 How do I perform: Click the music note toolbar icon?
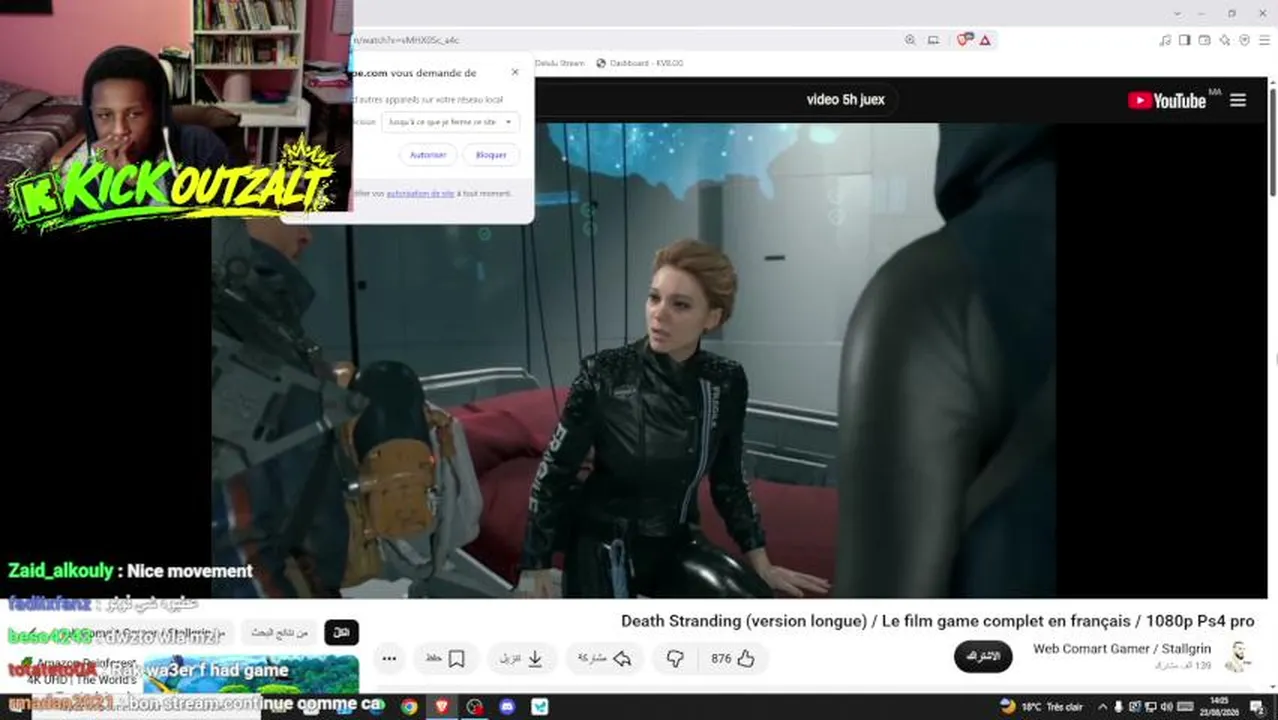pyautogui.click(x=1165, y=40)
